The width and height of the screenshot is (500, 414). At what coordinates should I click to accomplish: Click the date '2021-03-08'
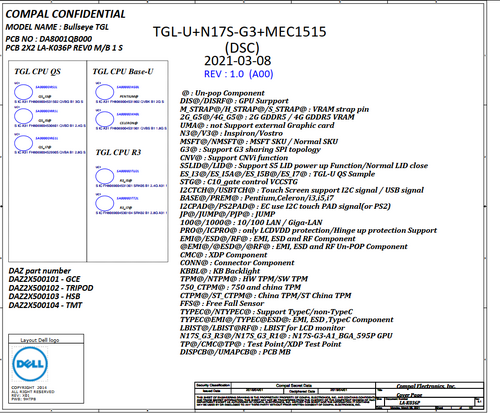[238, 61]
